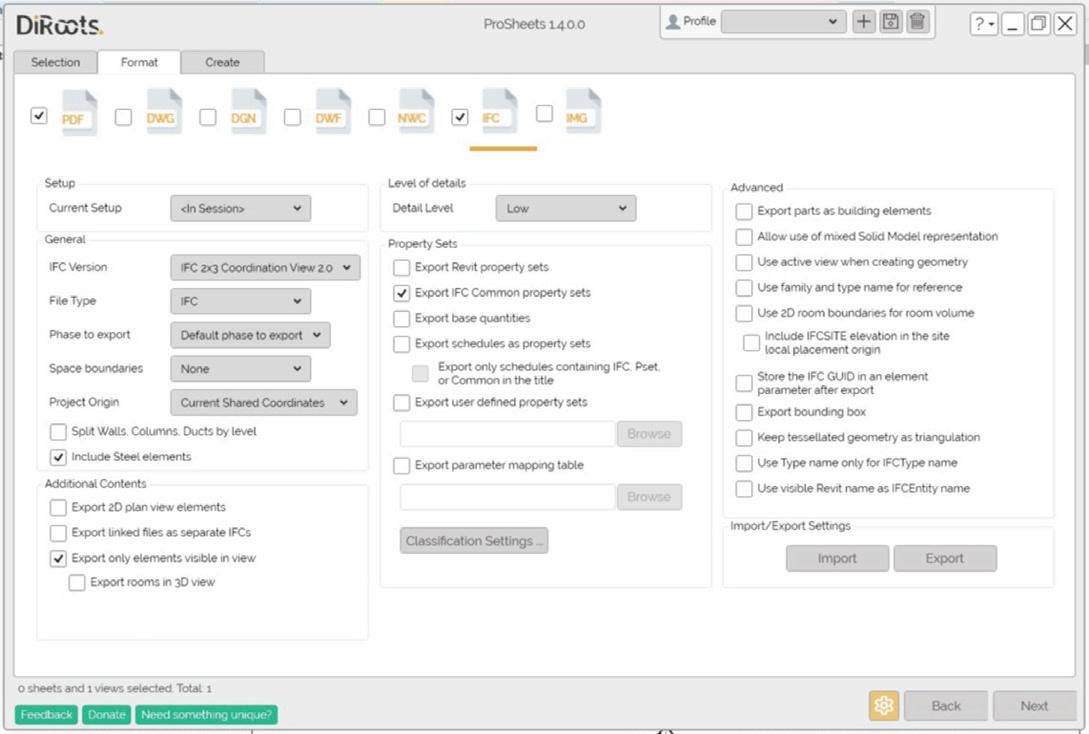Enable the DWF export checkbox
This screenshot has height=734, width=1089.
292,117
